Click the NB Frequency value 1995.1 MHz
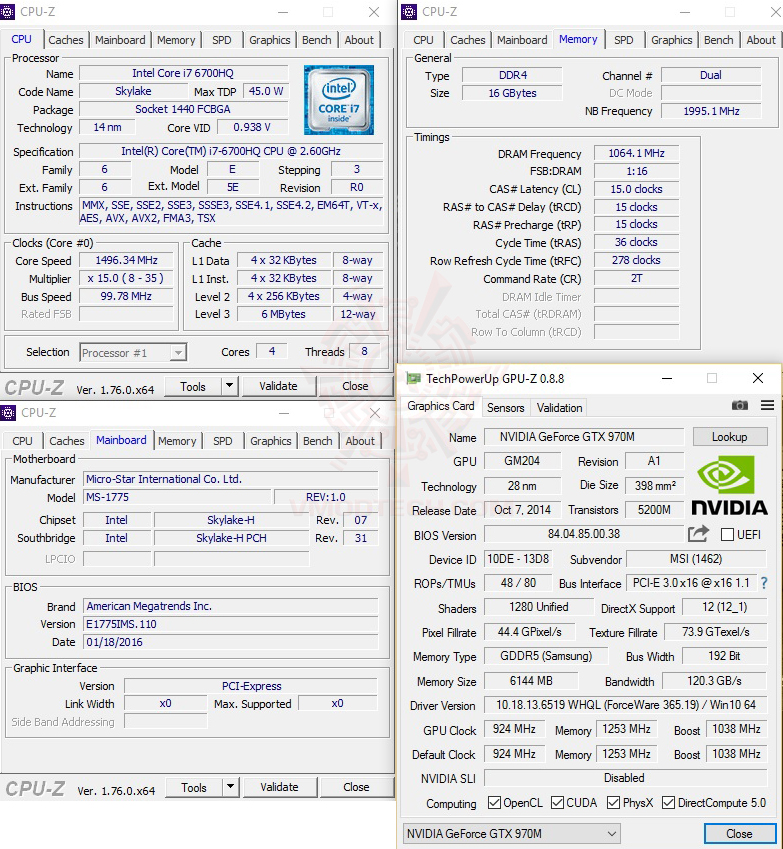The image size is (783, 849). (711, 111)
